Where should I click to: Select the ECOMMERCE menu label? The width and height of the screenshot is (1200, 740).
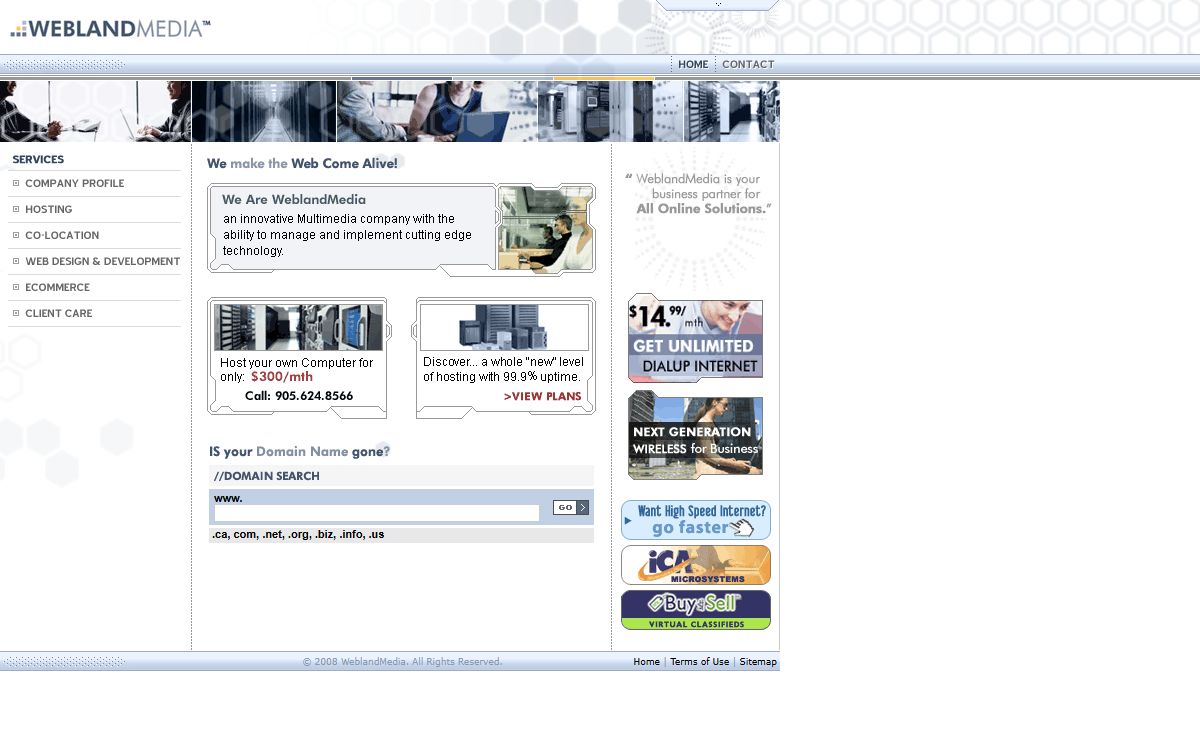coord(58,287)
